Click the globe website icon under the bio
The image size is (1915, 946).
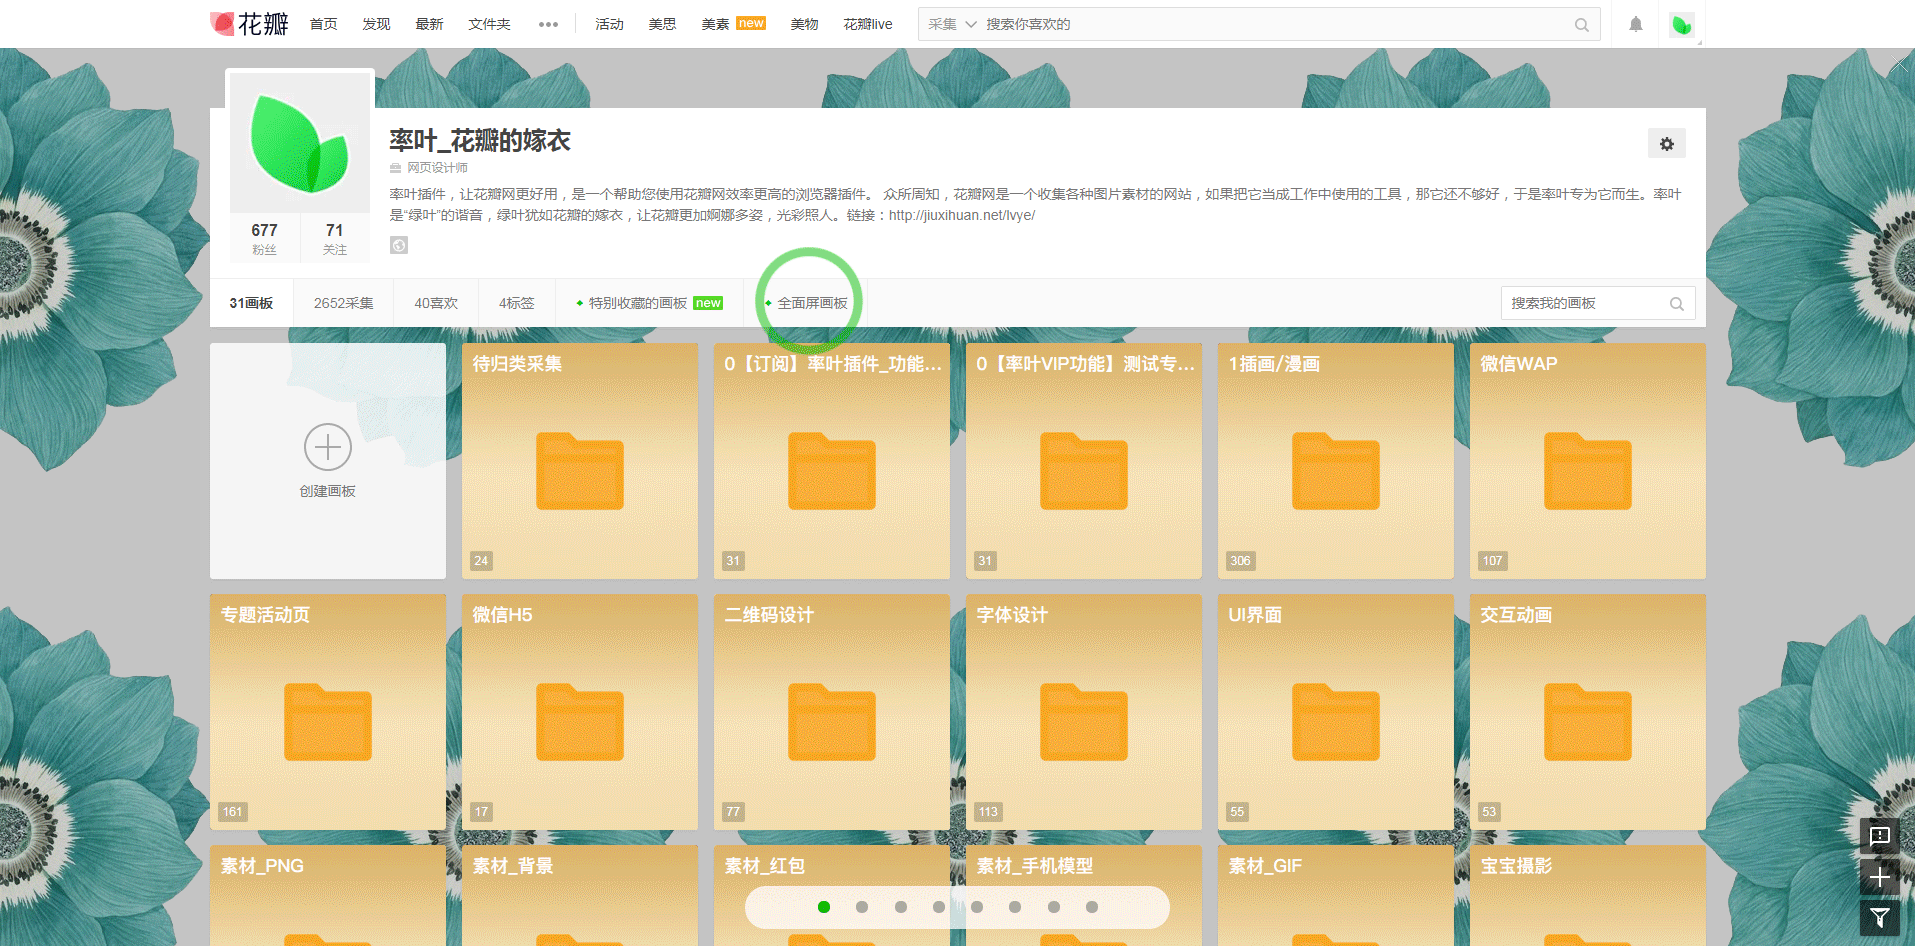(x=399, y=245)
